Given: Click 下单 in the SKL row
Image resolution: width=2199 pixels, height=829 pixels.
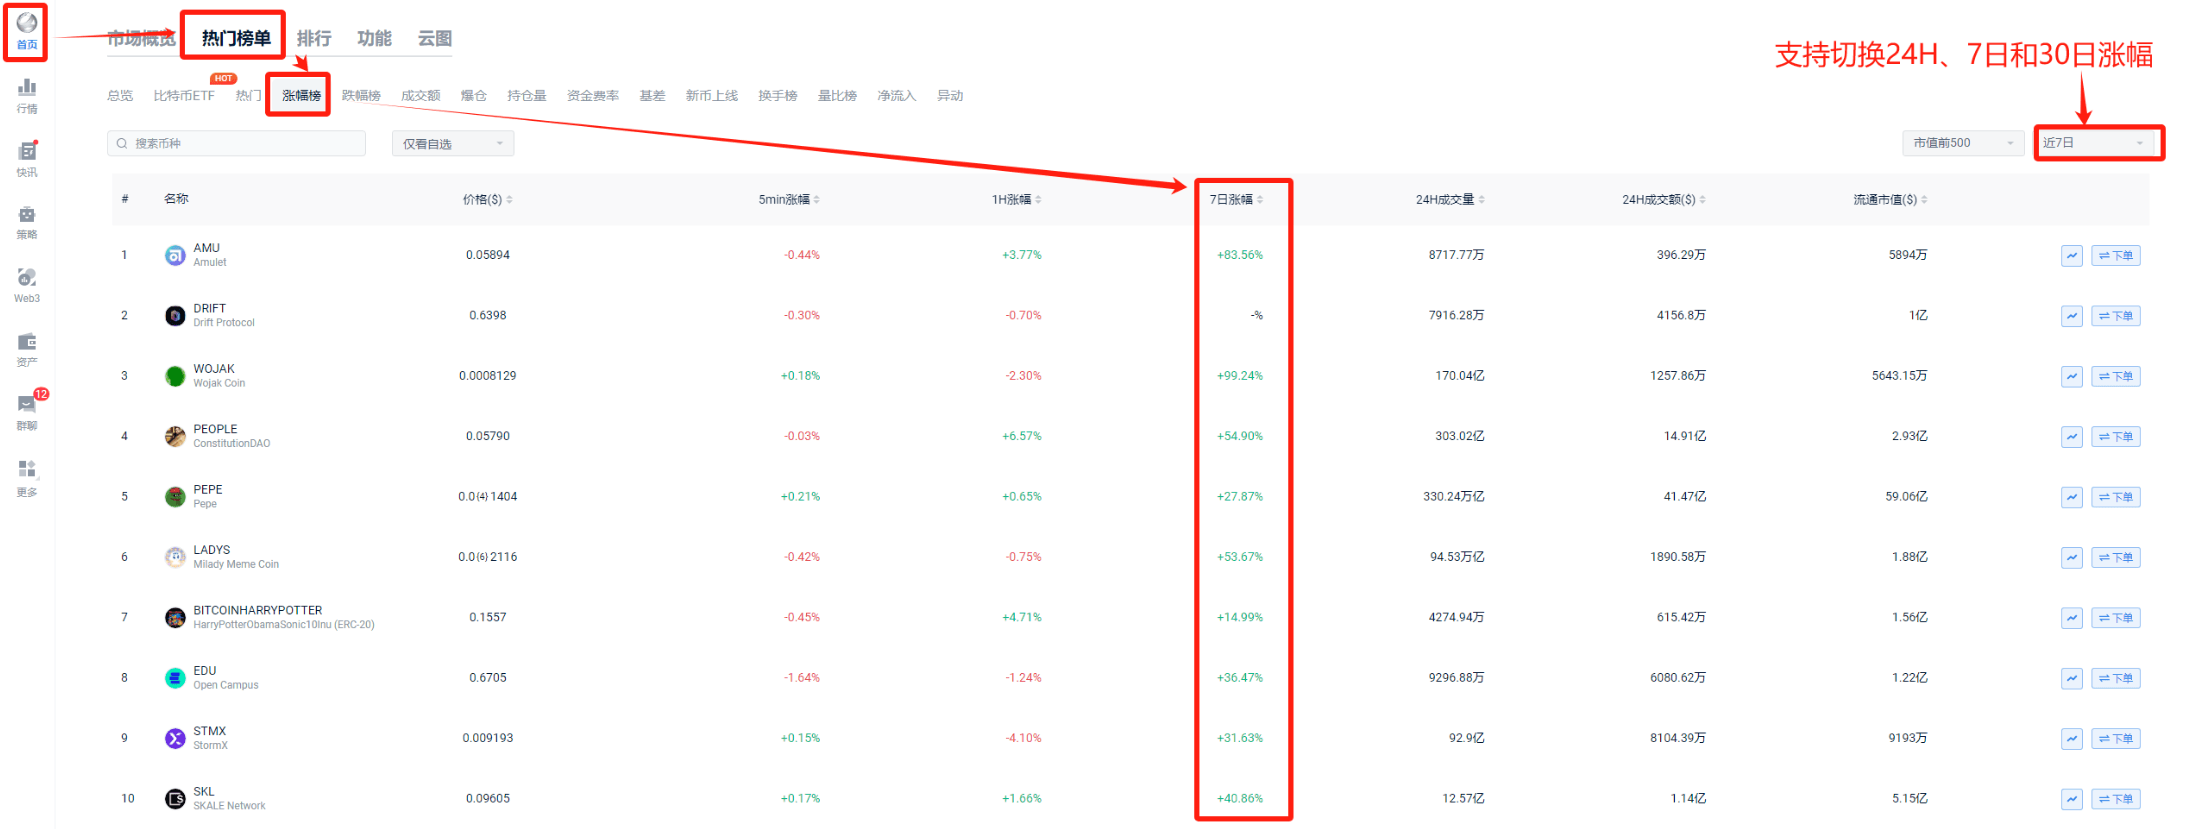Looking at the screenshot, I should point(2116,799).
